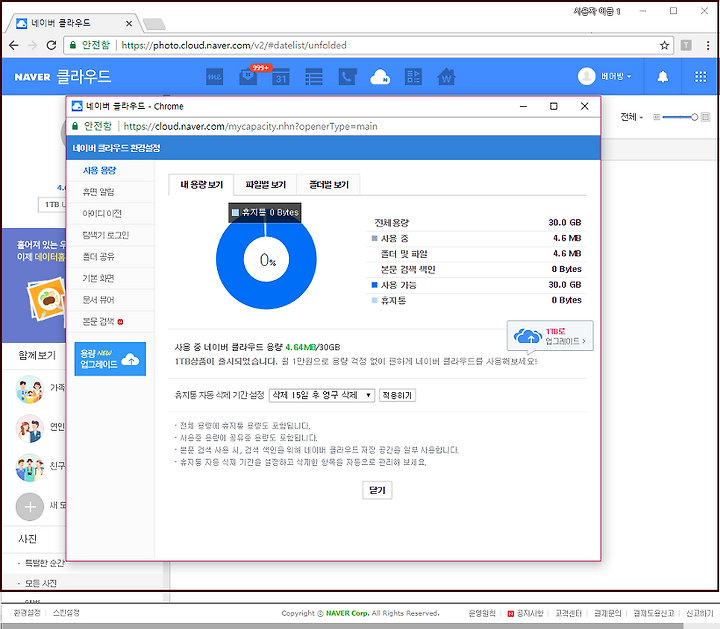This screenshot has width=720, height=629.
Task: Open Naver Mail icon with 999+ badge
Action: point(249,76)
